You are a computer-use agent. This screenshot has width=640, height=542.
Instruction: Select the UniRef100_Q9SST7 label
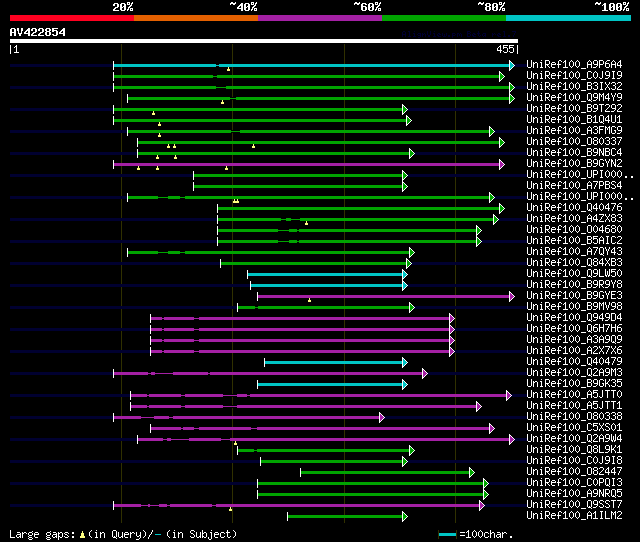tap(574, 505)
